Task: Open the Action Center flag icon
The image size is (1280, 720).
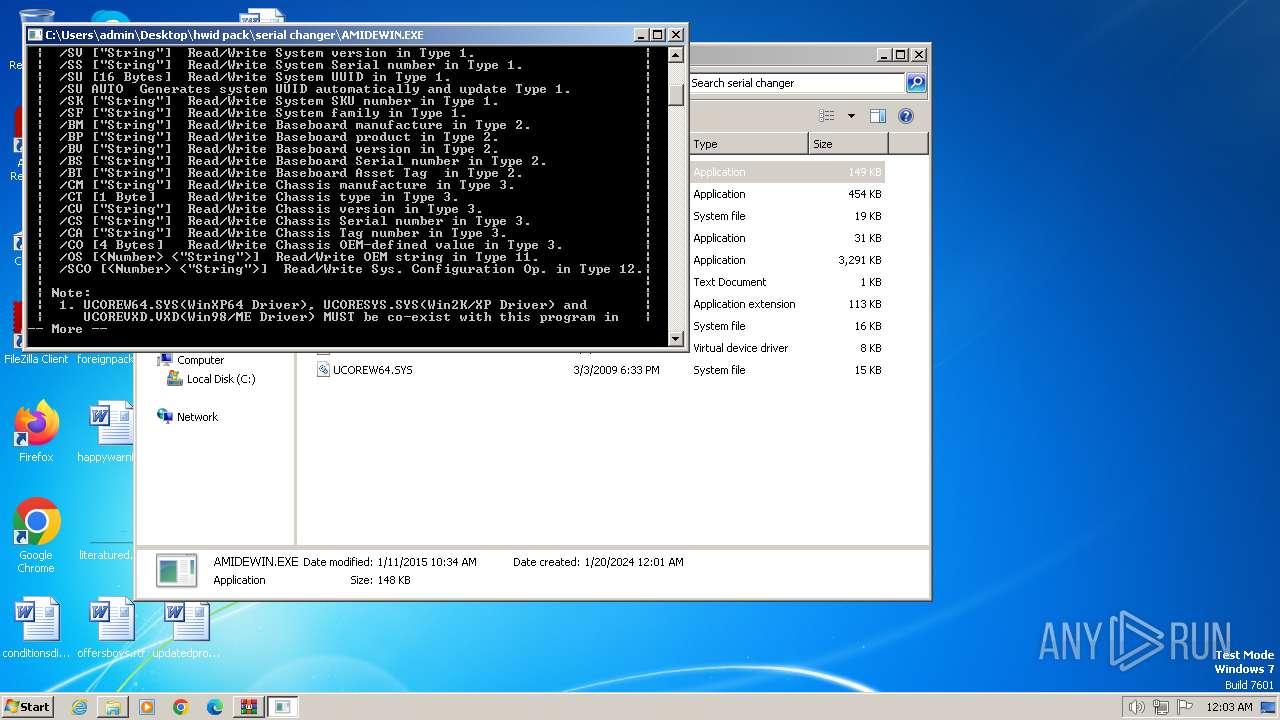Action: (x=1184, y=707)
